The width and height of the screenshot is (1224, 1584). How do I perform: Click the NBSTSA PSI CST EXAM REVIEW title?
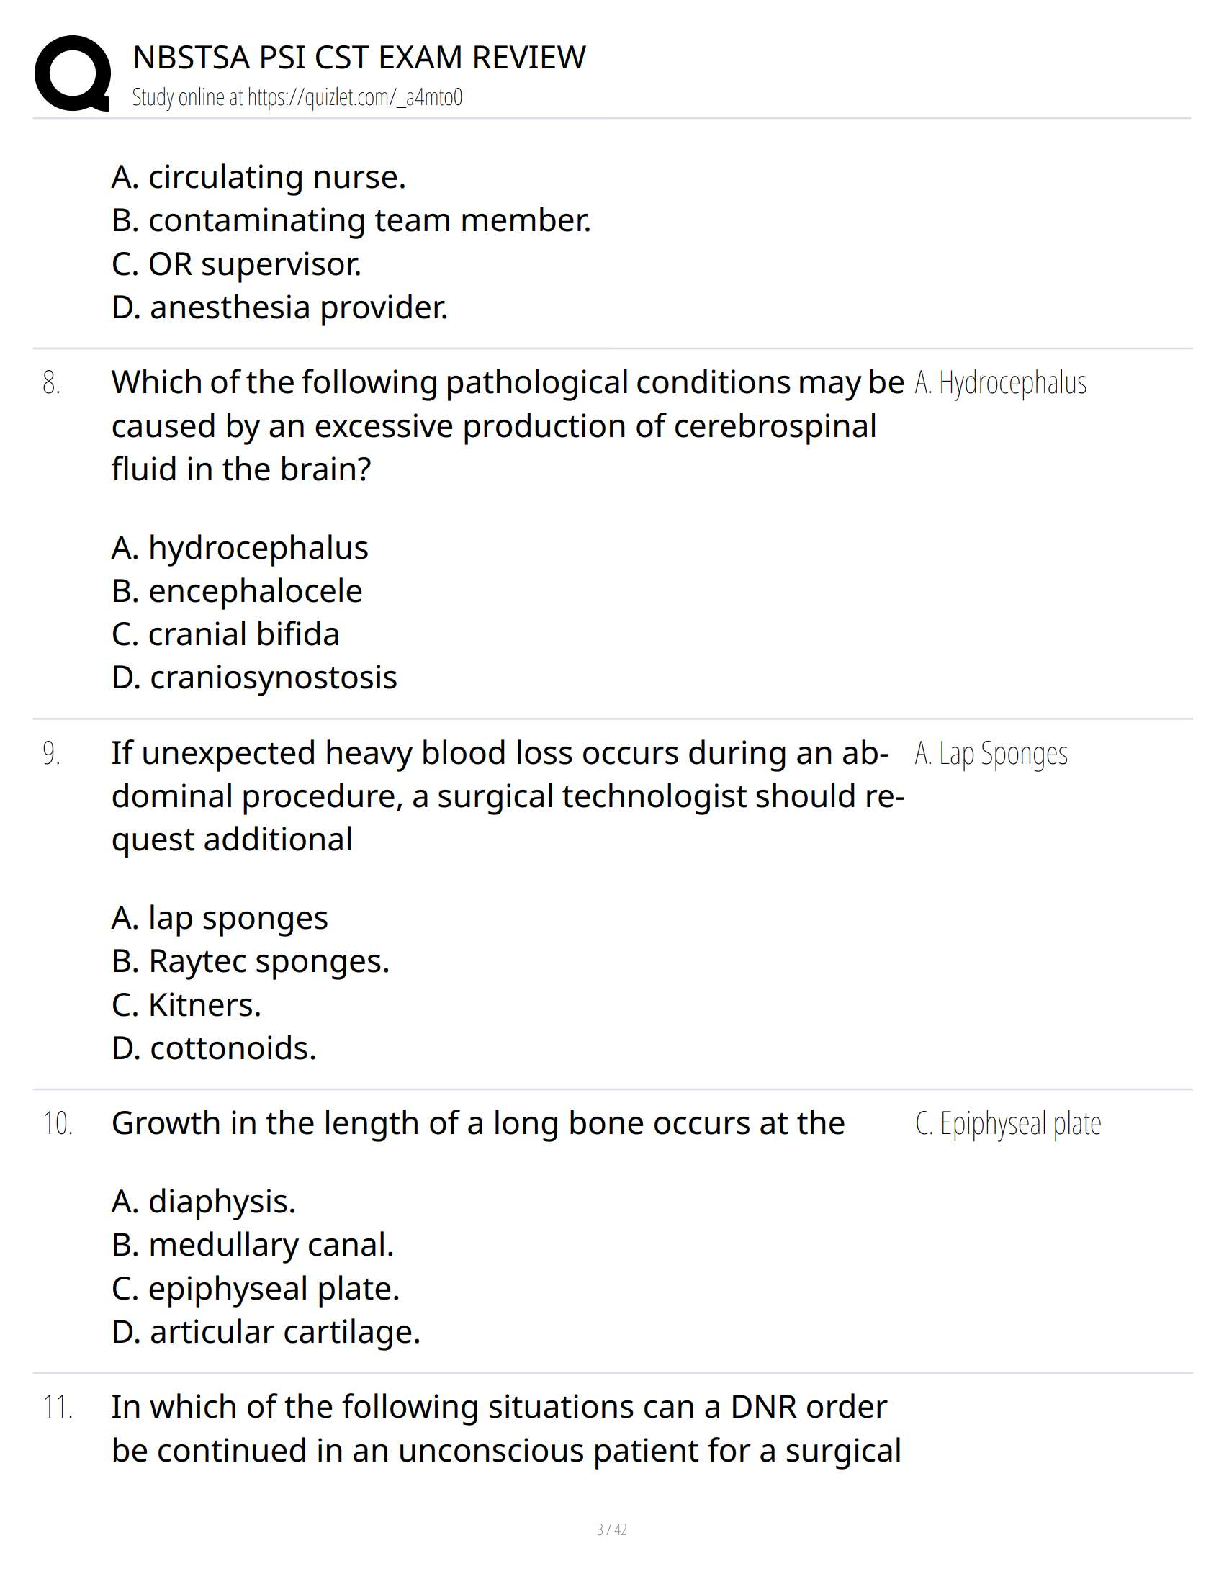coord(359,57)
